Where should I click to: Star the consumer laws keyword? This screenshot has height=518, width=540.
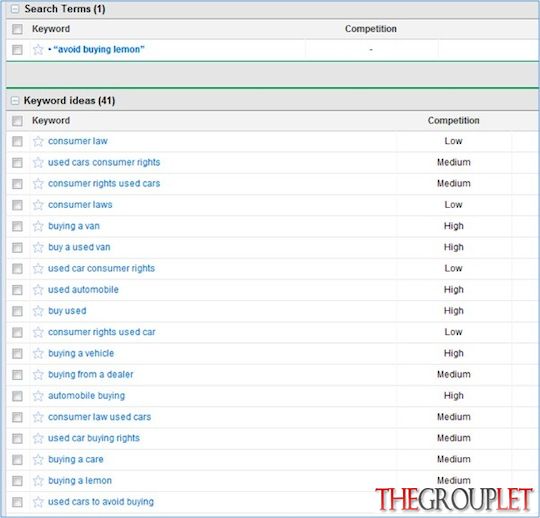pos(38,205)
